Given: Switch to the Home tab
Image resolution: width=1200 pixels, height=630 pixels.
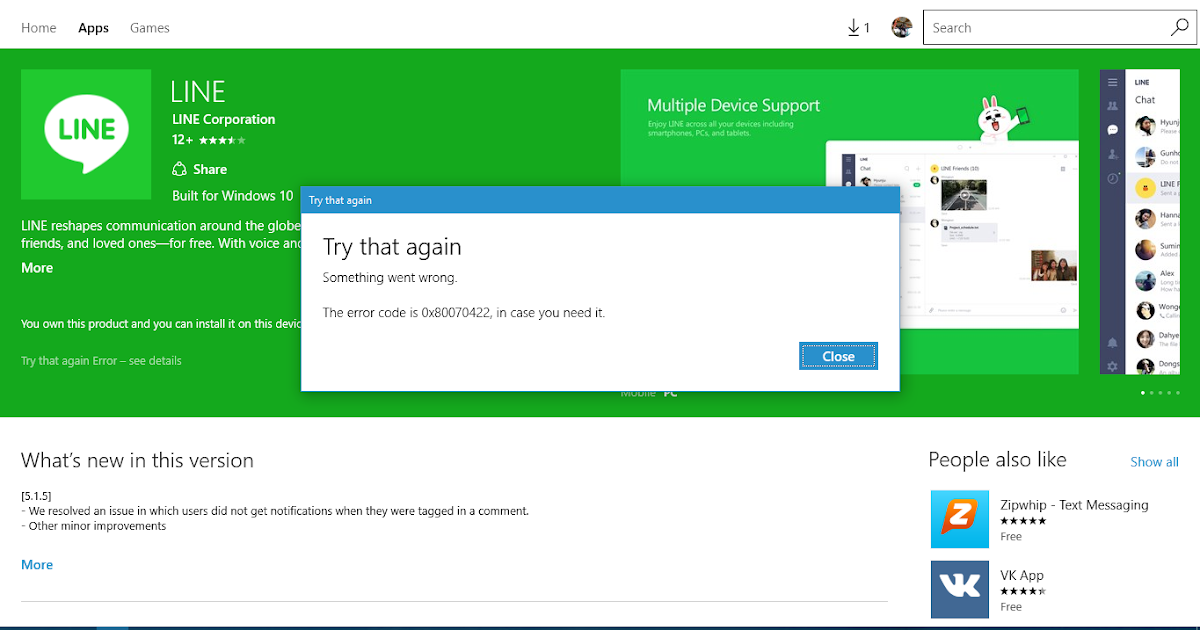Looking at the screenshot, I should [x=38, y=27].
